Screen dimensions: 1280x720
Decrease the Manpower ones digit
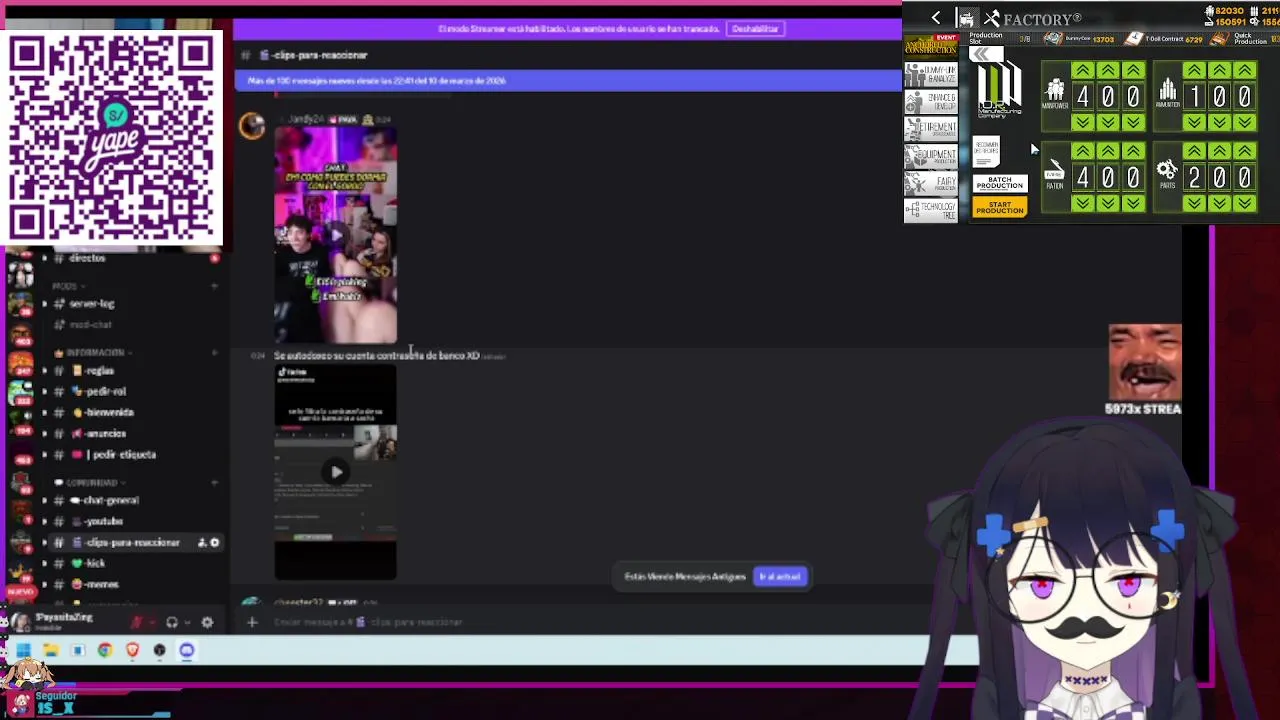coord(1133,122)
